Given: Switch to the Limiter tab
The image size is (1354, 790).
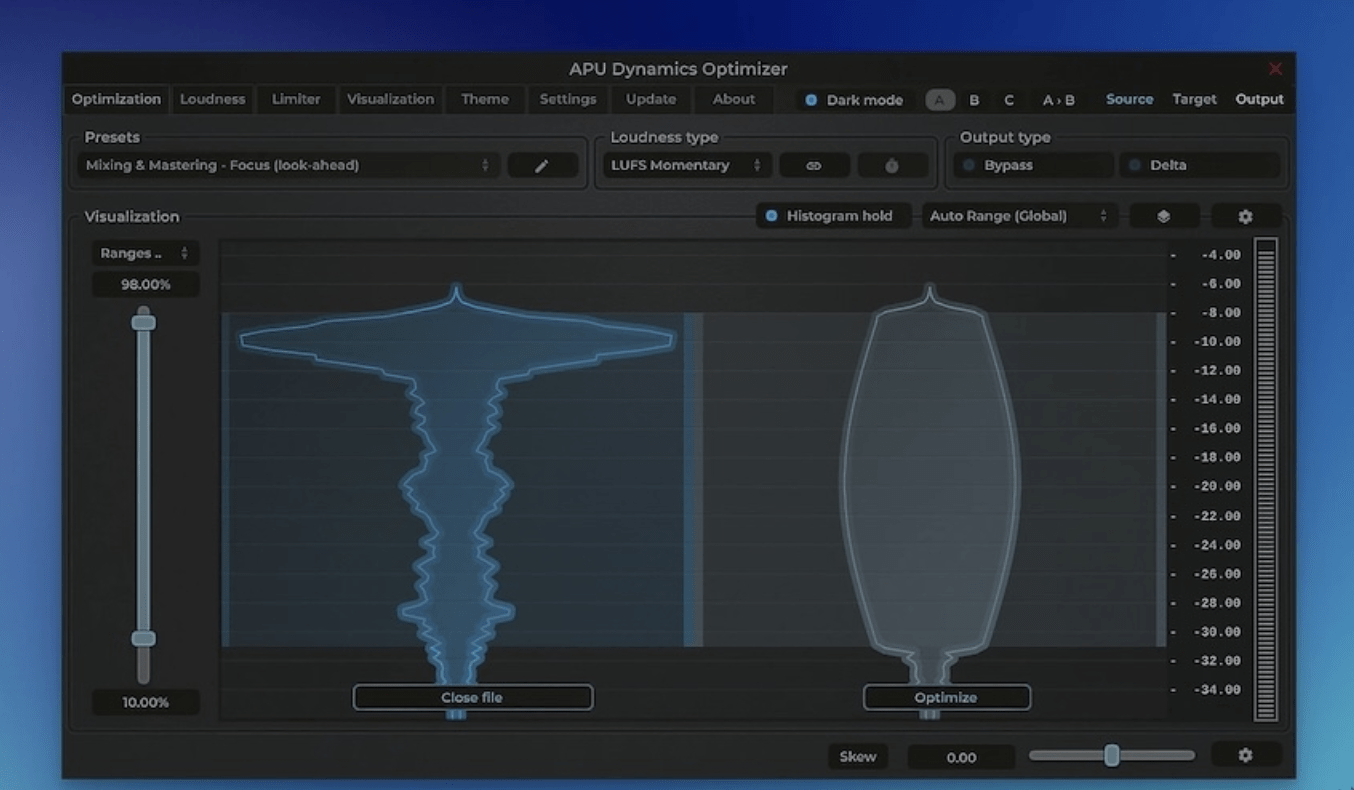Looking at the screenshot, I should (x=295, y=100).
